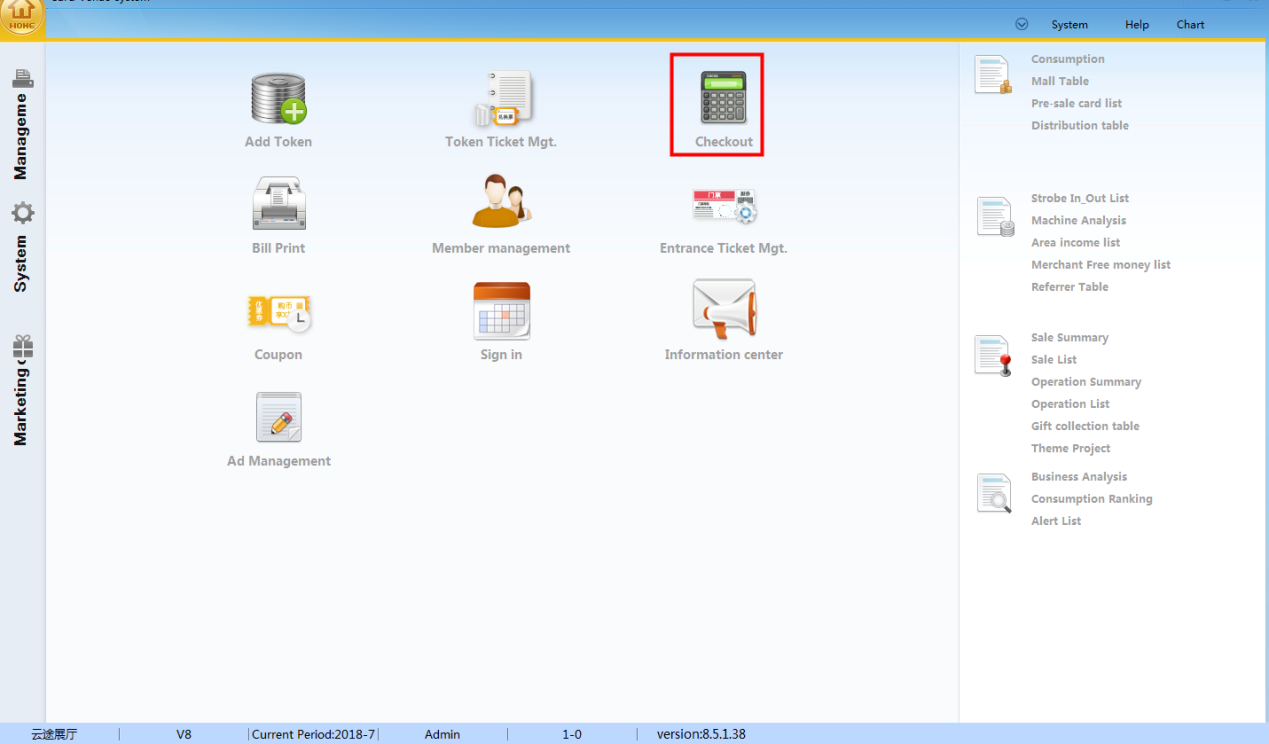Click the coins document icon beside Strobe In_Out List
Viewport: 1269px width, 744px height.
995,217
